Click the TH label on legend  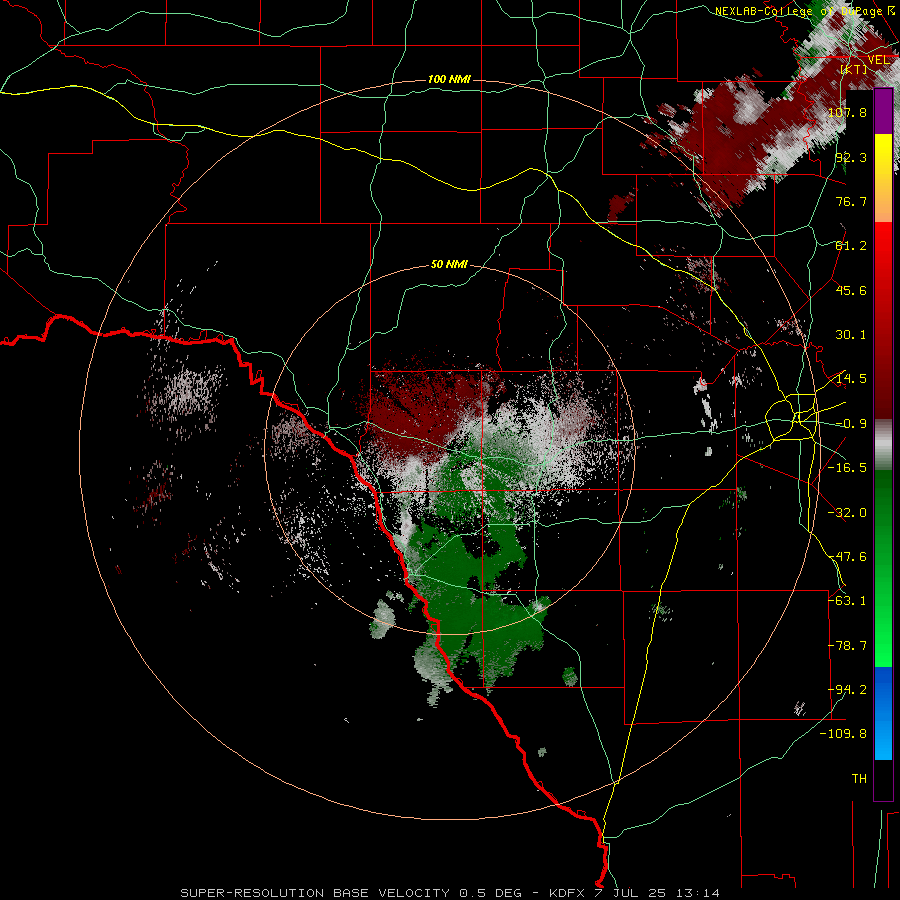[x=859, y=779]
